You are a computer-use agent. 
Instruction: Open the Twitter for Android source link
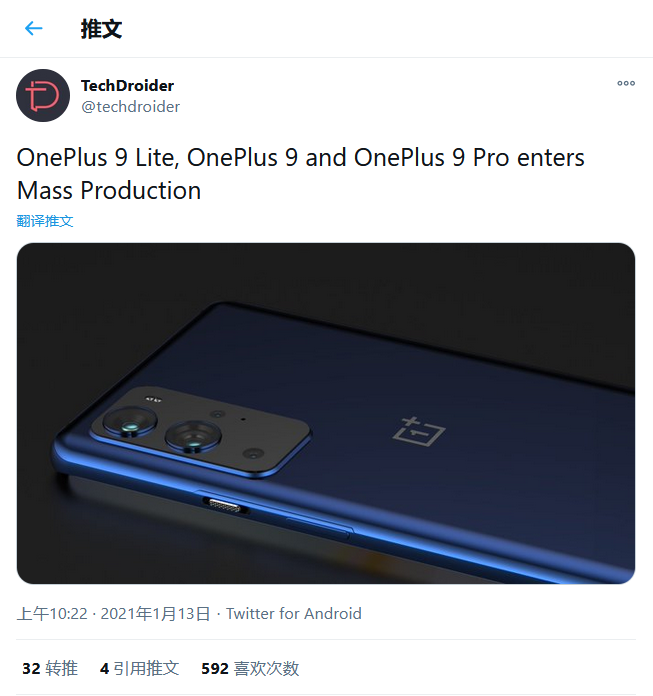pyautogui.click(x=294, y=613)
